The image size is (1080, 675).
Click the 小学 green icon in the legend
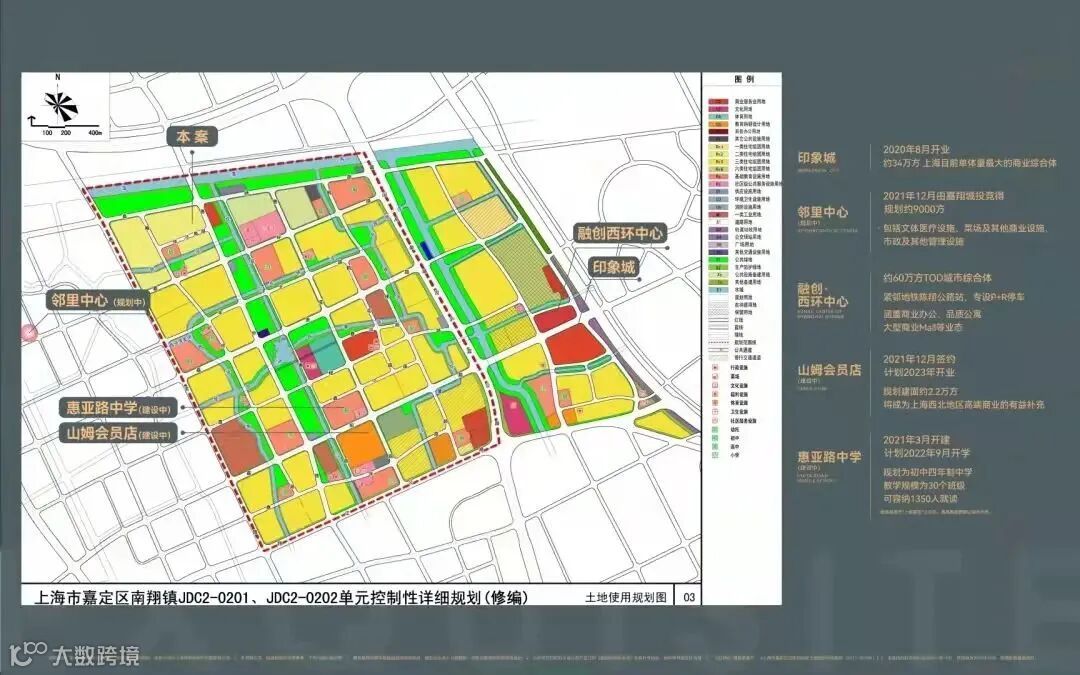tap(715, 455)
